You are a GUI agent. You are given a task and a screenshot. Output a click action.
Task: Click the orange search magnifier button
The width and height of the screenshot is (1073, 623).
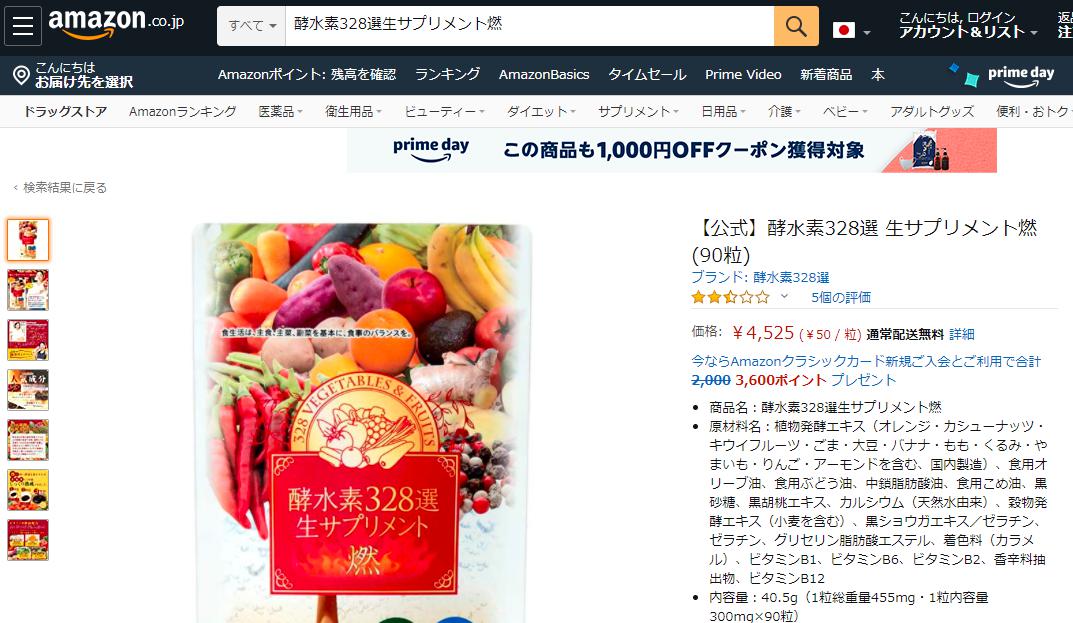(796, 26)
